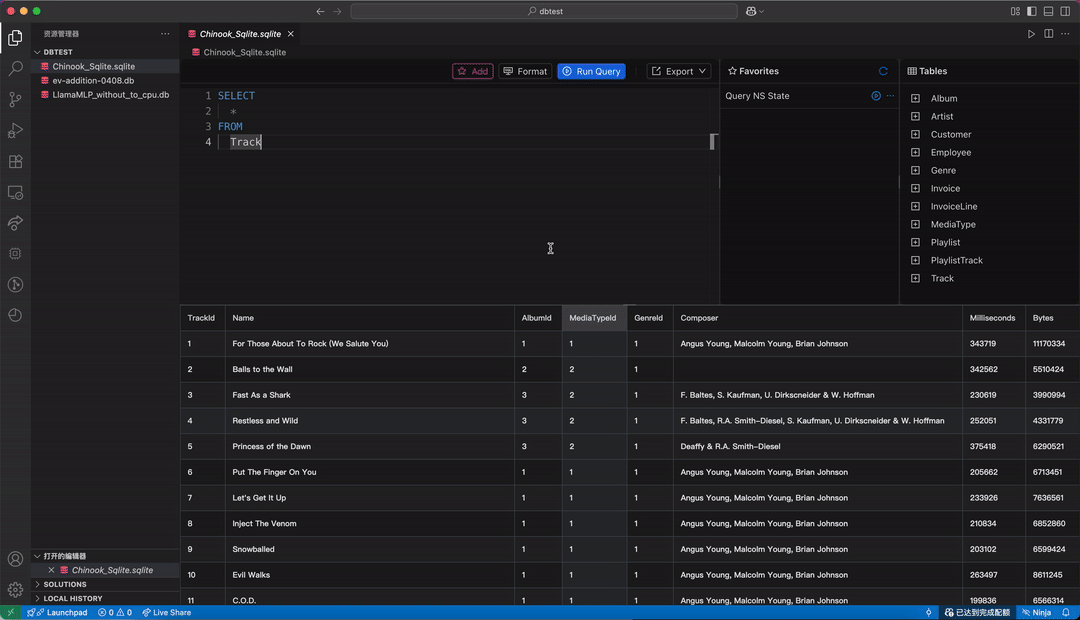Screen dimensions: 1080x620
Task: Click the Run Query button
Action: coord(592,71)
